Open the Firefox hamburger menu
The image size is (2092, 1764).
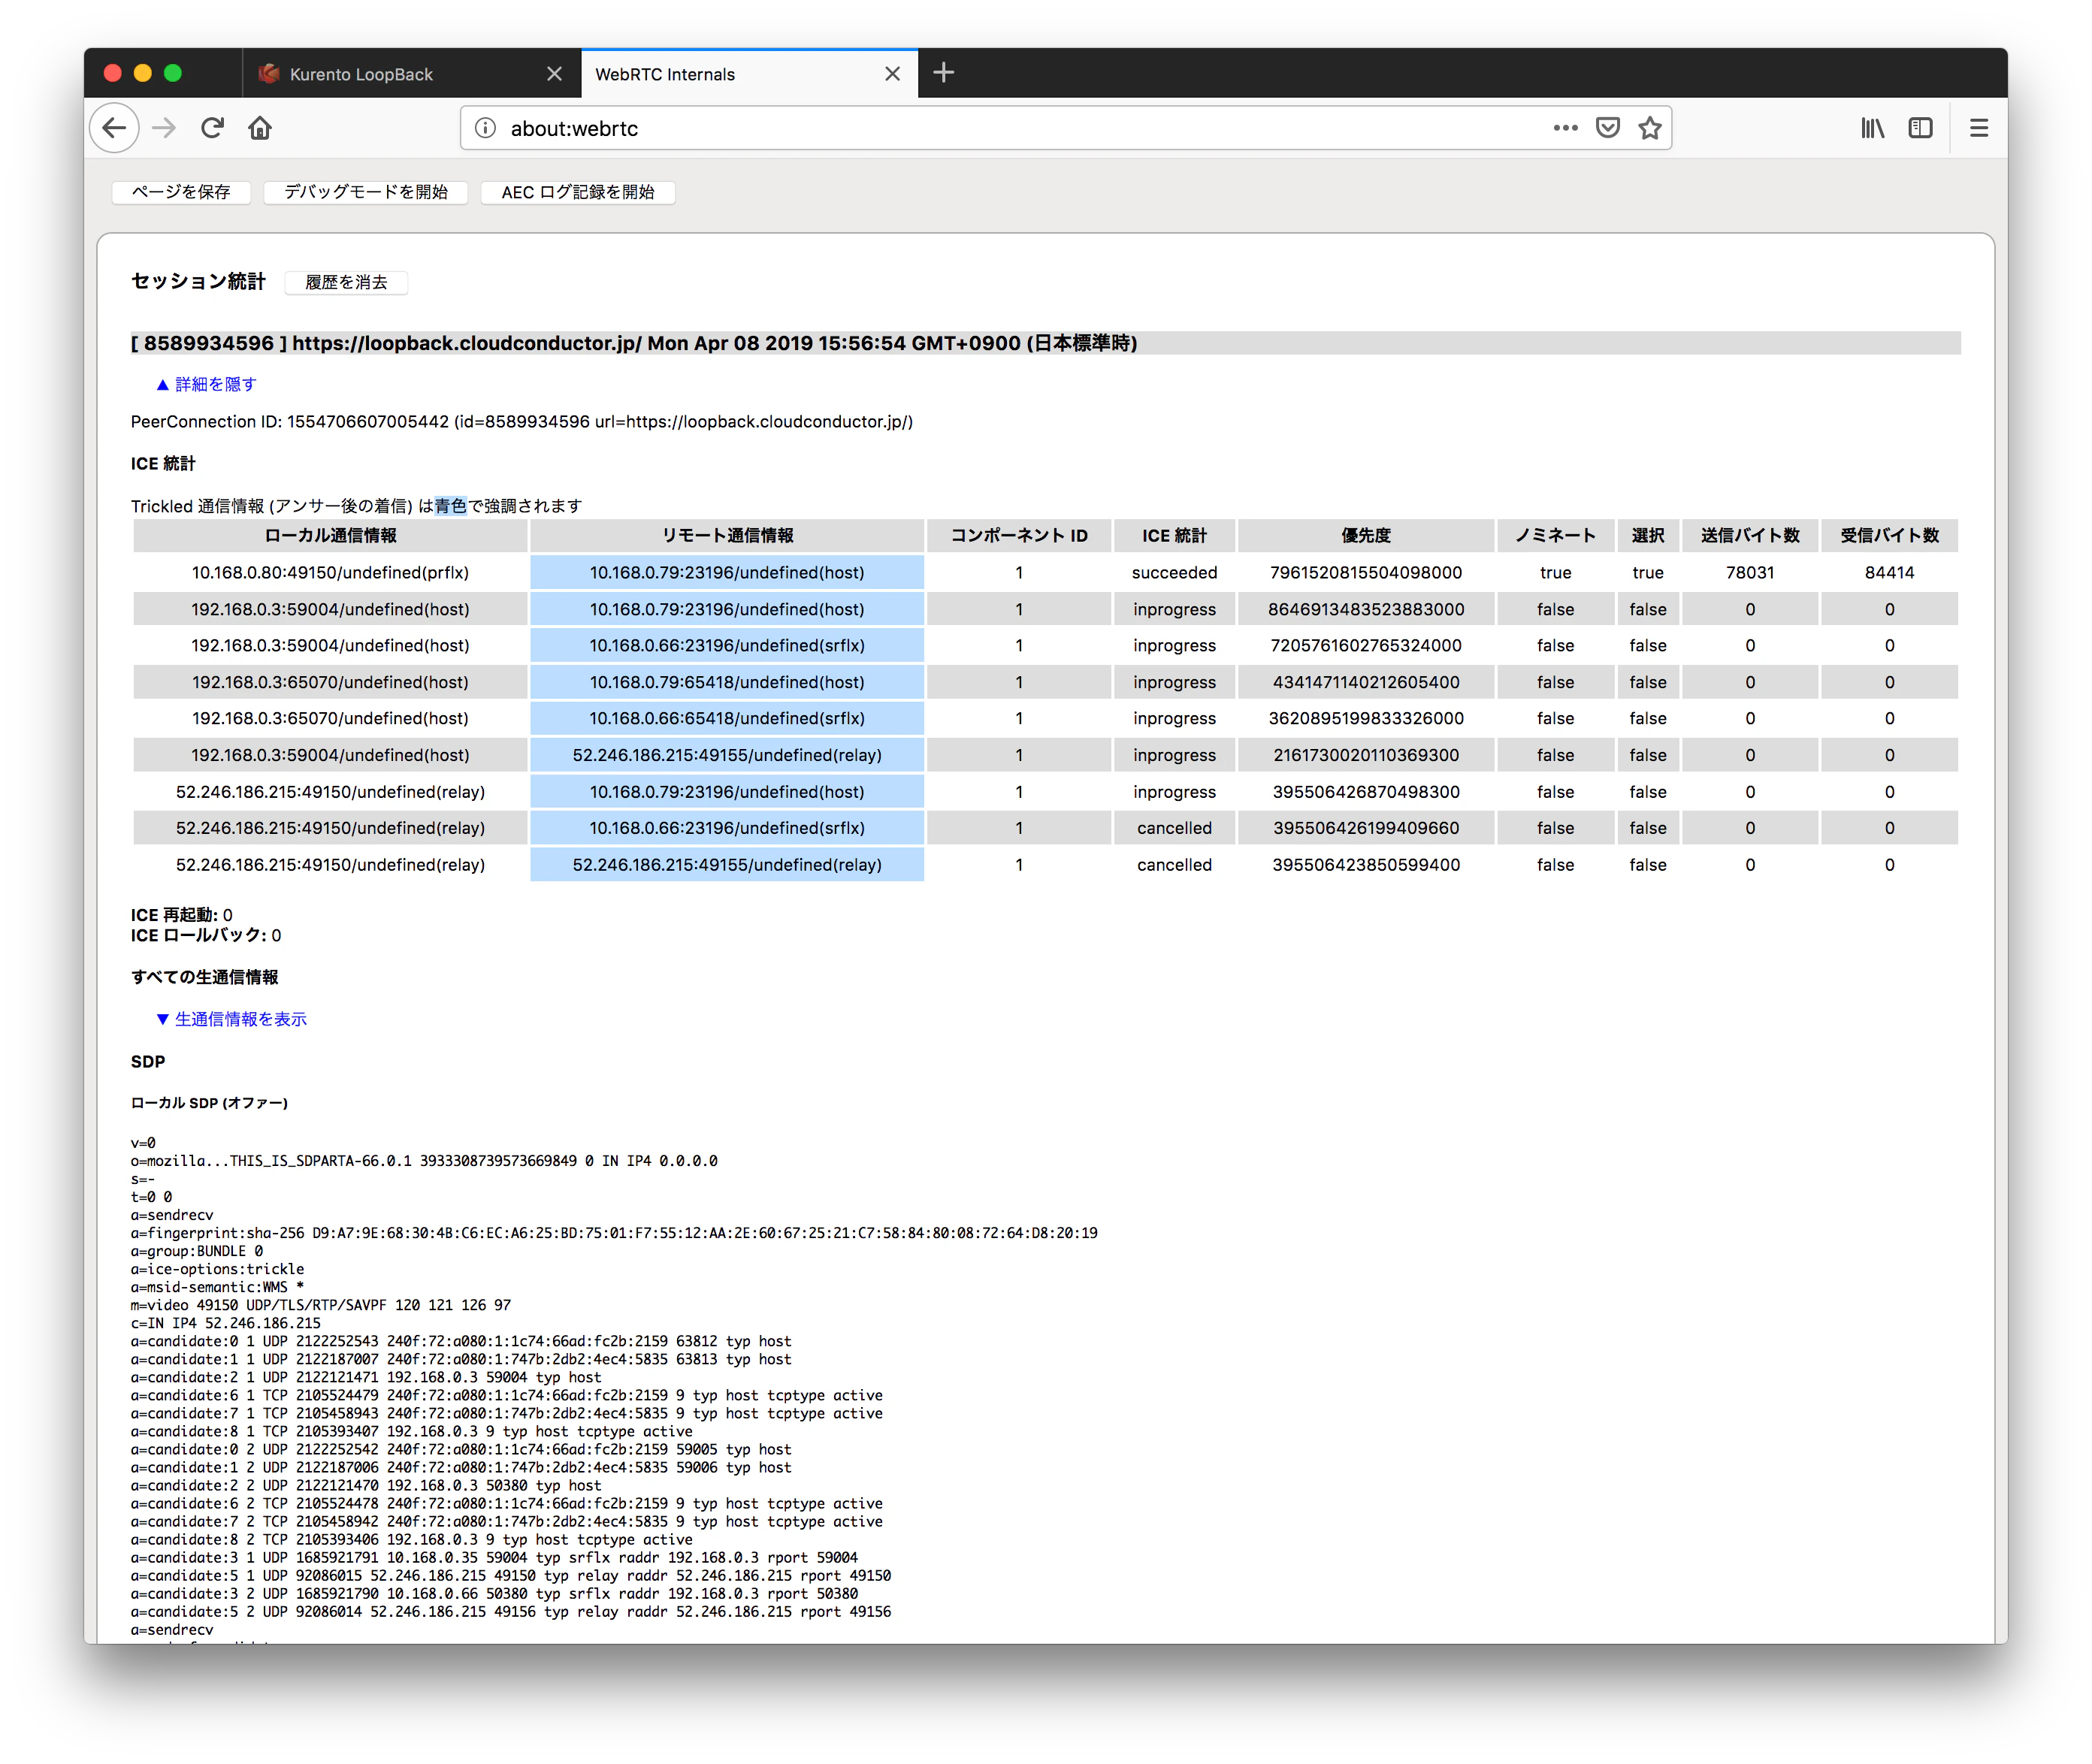(1978, 128)
